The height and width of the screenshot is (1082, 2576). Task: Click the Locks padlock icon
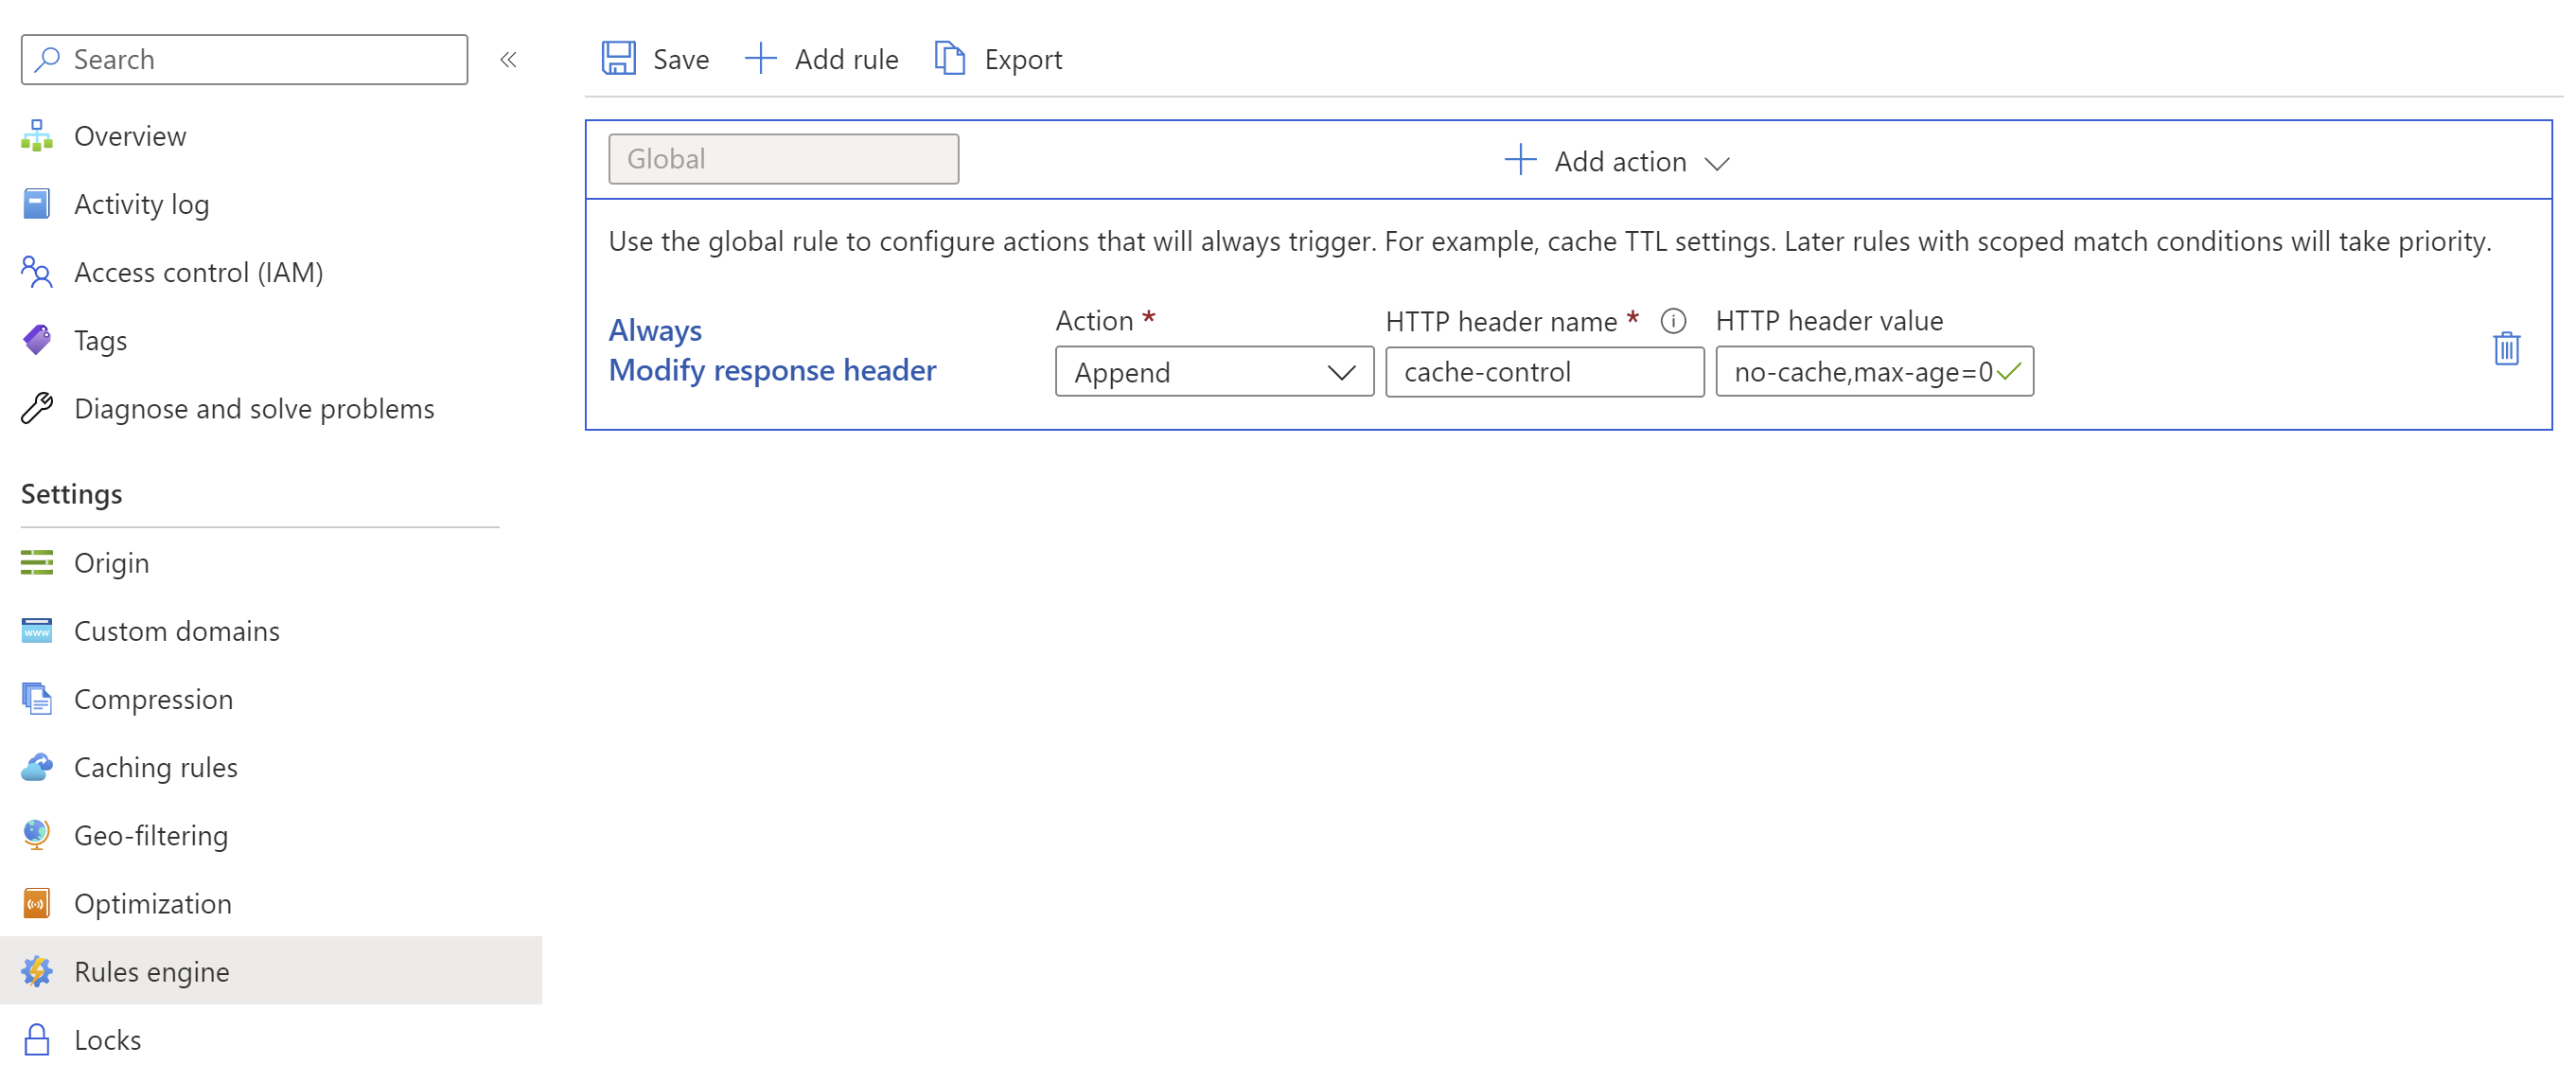[37, 1039]
